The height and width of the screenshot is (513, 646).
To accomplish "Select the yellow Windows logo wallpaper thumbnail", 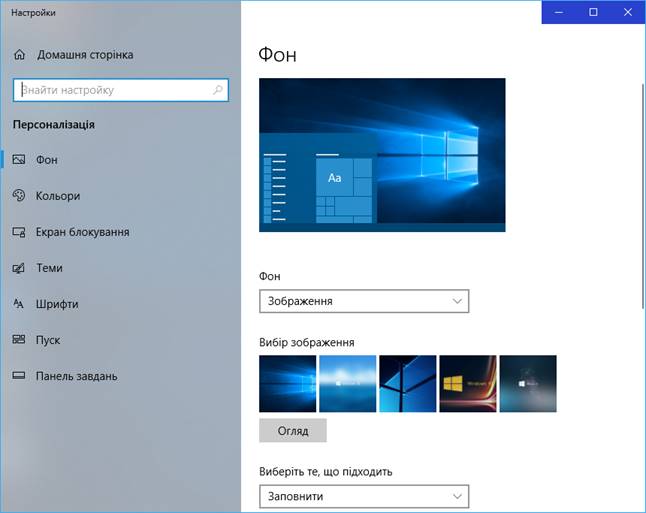I will tap(468, 384).
